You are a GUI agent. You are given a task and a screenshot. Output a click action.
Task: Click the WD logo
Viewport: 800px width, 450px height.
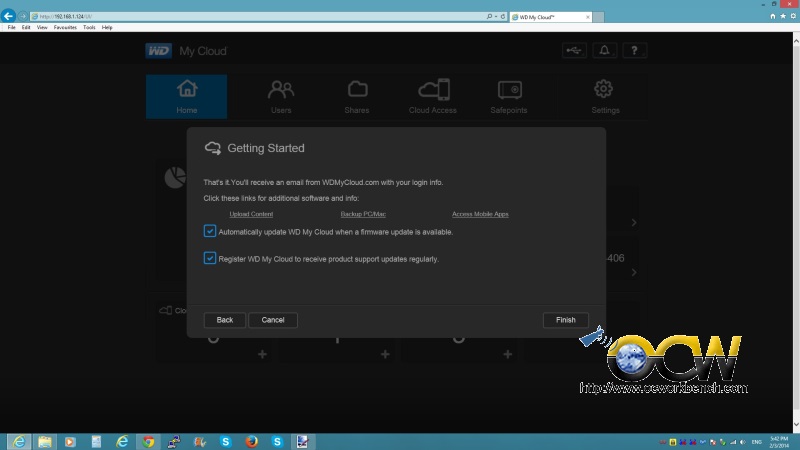point(159,51)
